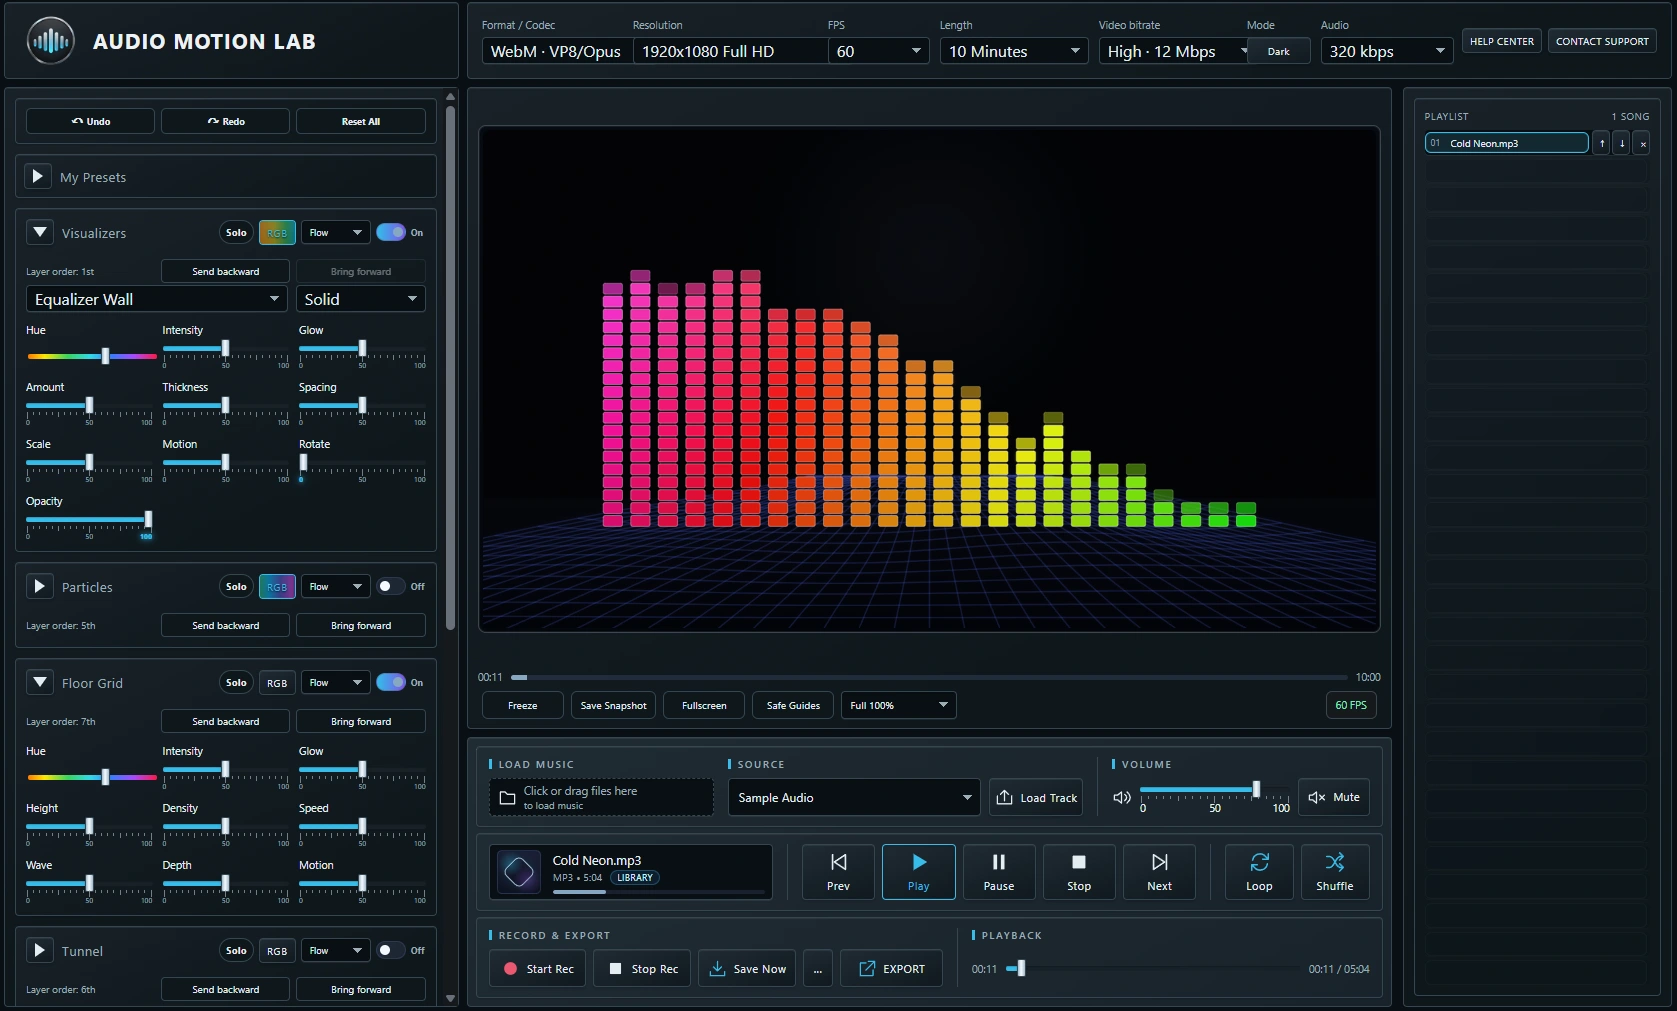This screenshot has height=1011, width=1677.
Task: Click Save Now download button
Action: coord(747,968)
